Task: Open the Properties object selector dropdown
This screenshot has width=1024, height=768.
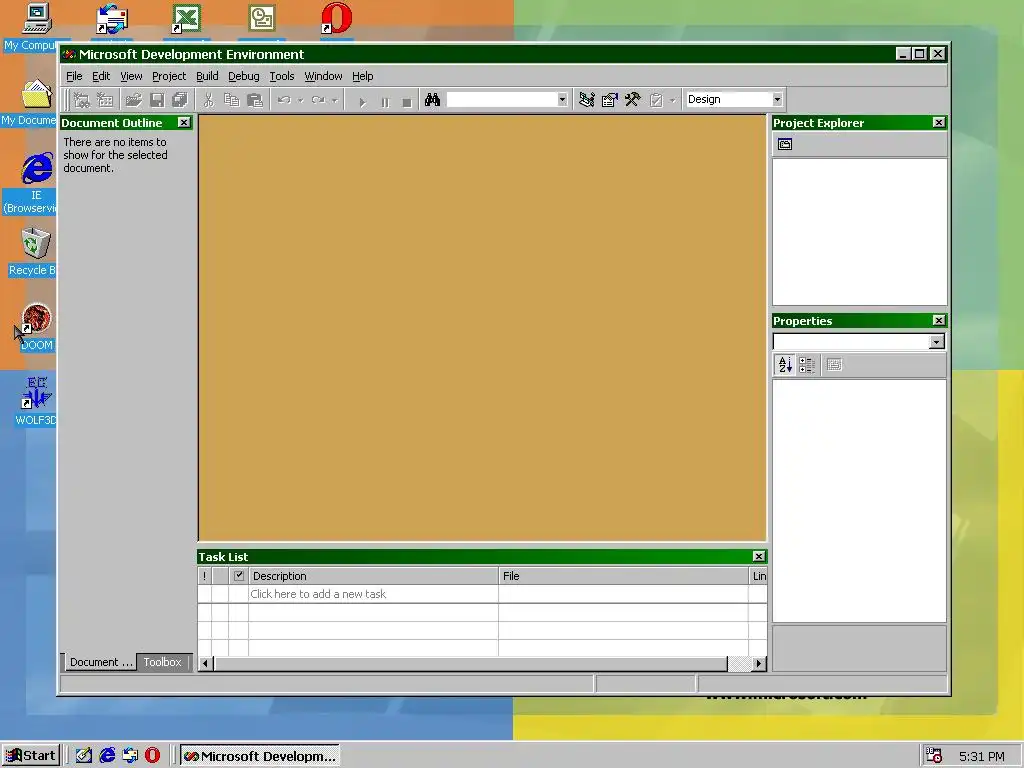Action: (936, 342)
